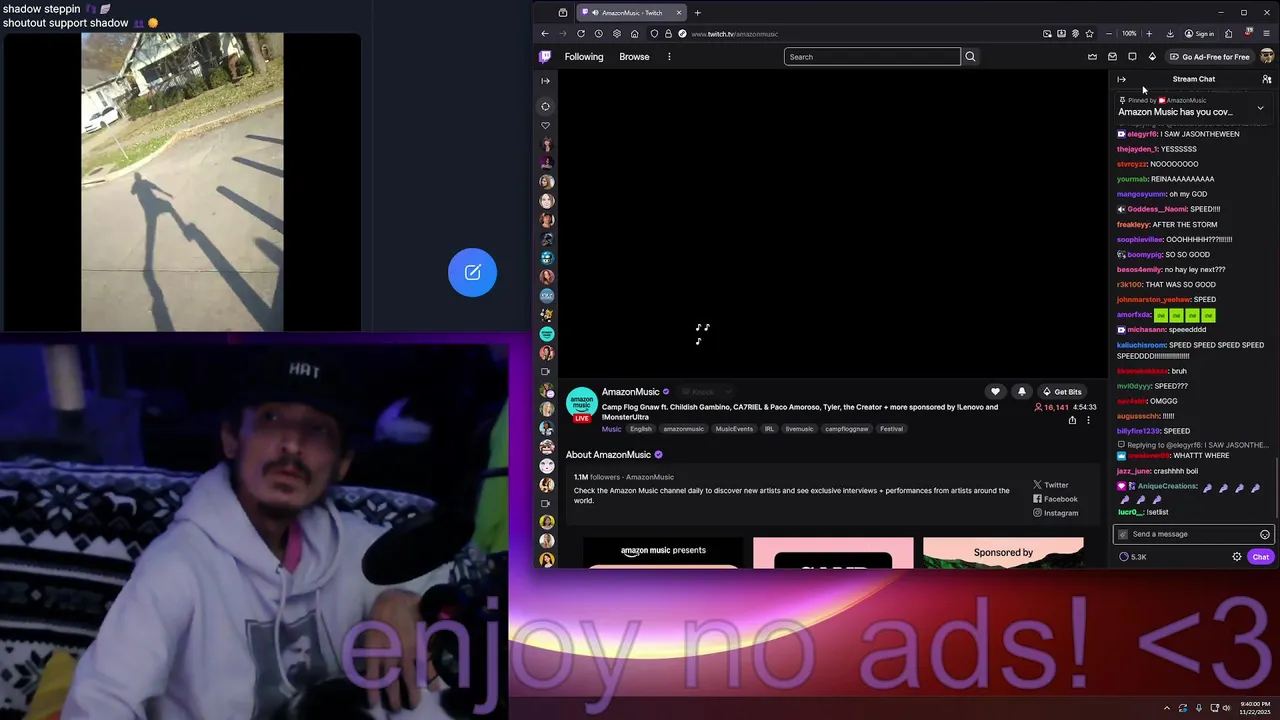This screenshot has width=1280, height=720.
Task: Click the search magnifier button
Action: pos(970,57)
